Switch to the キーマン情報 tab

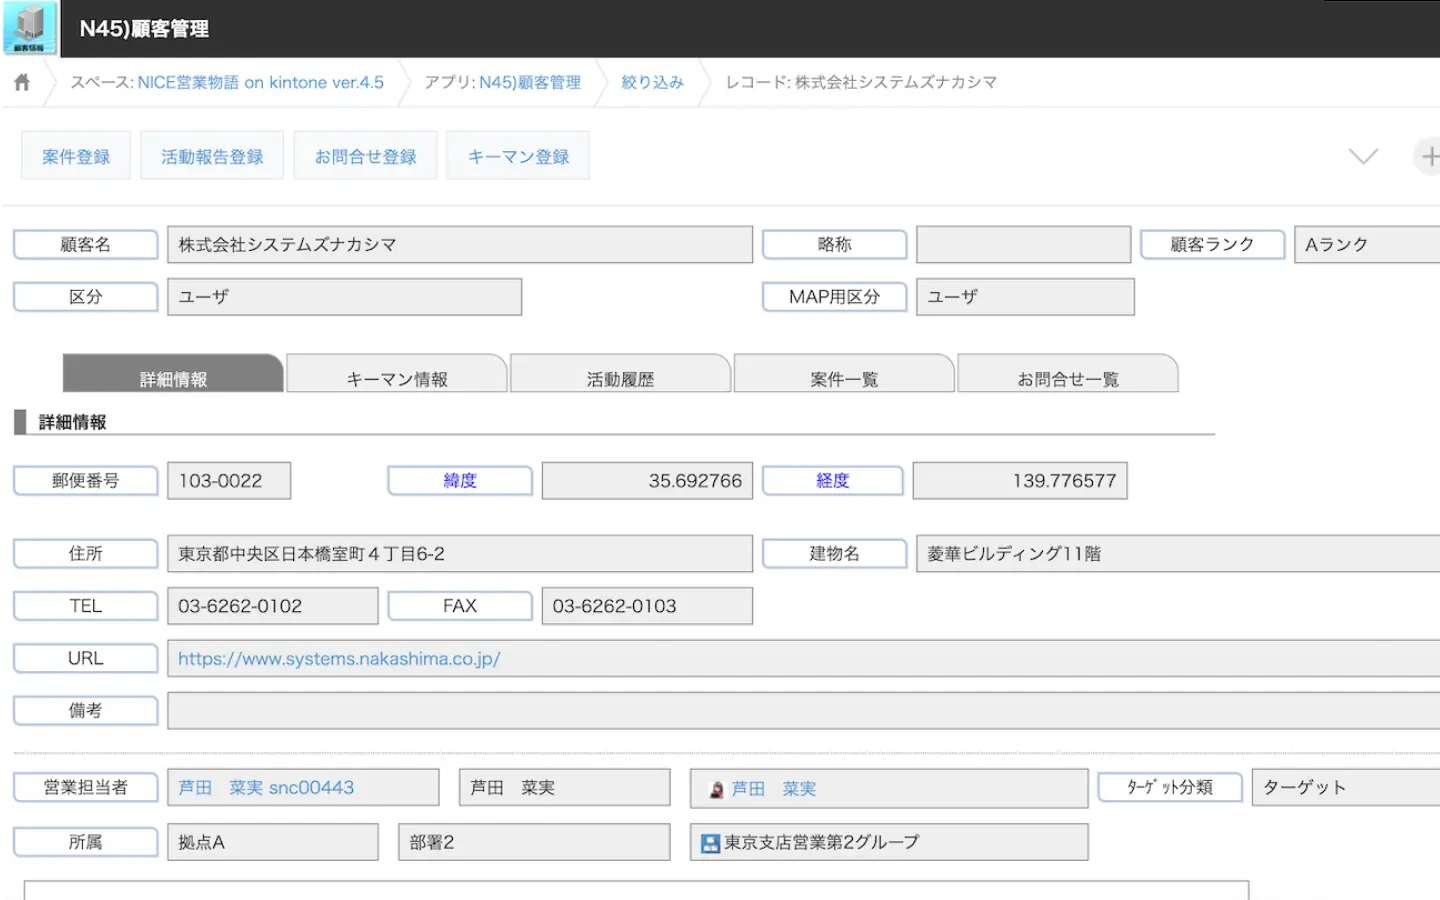(397, 378)
